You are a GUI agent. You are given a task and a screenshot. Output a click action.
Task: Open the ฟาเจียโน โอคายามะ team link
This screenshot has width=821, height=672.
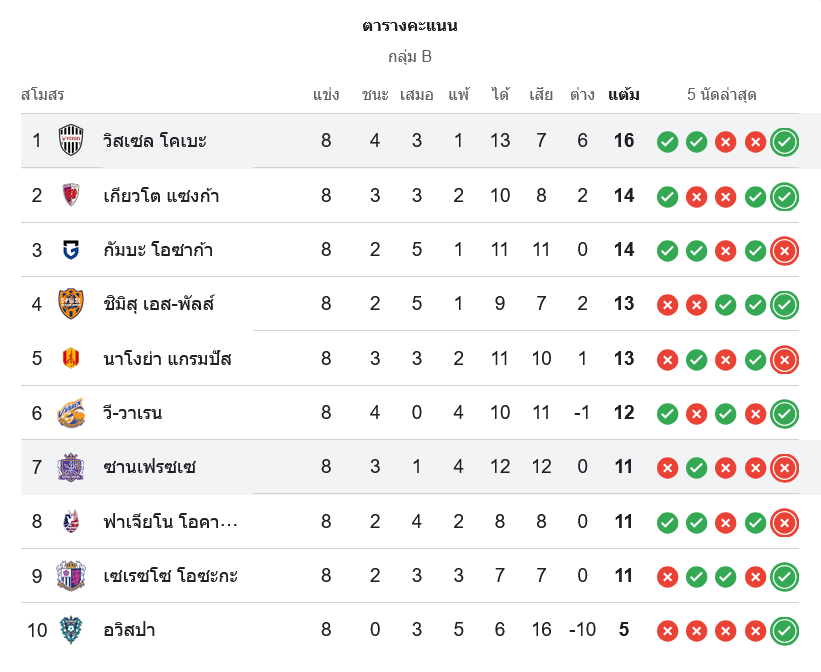(170, 522)
